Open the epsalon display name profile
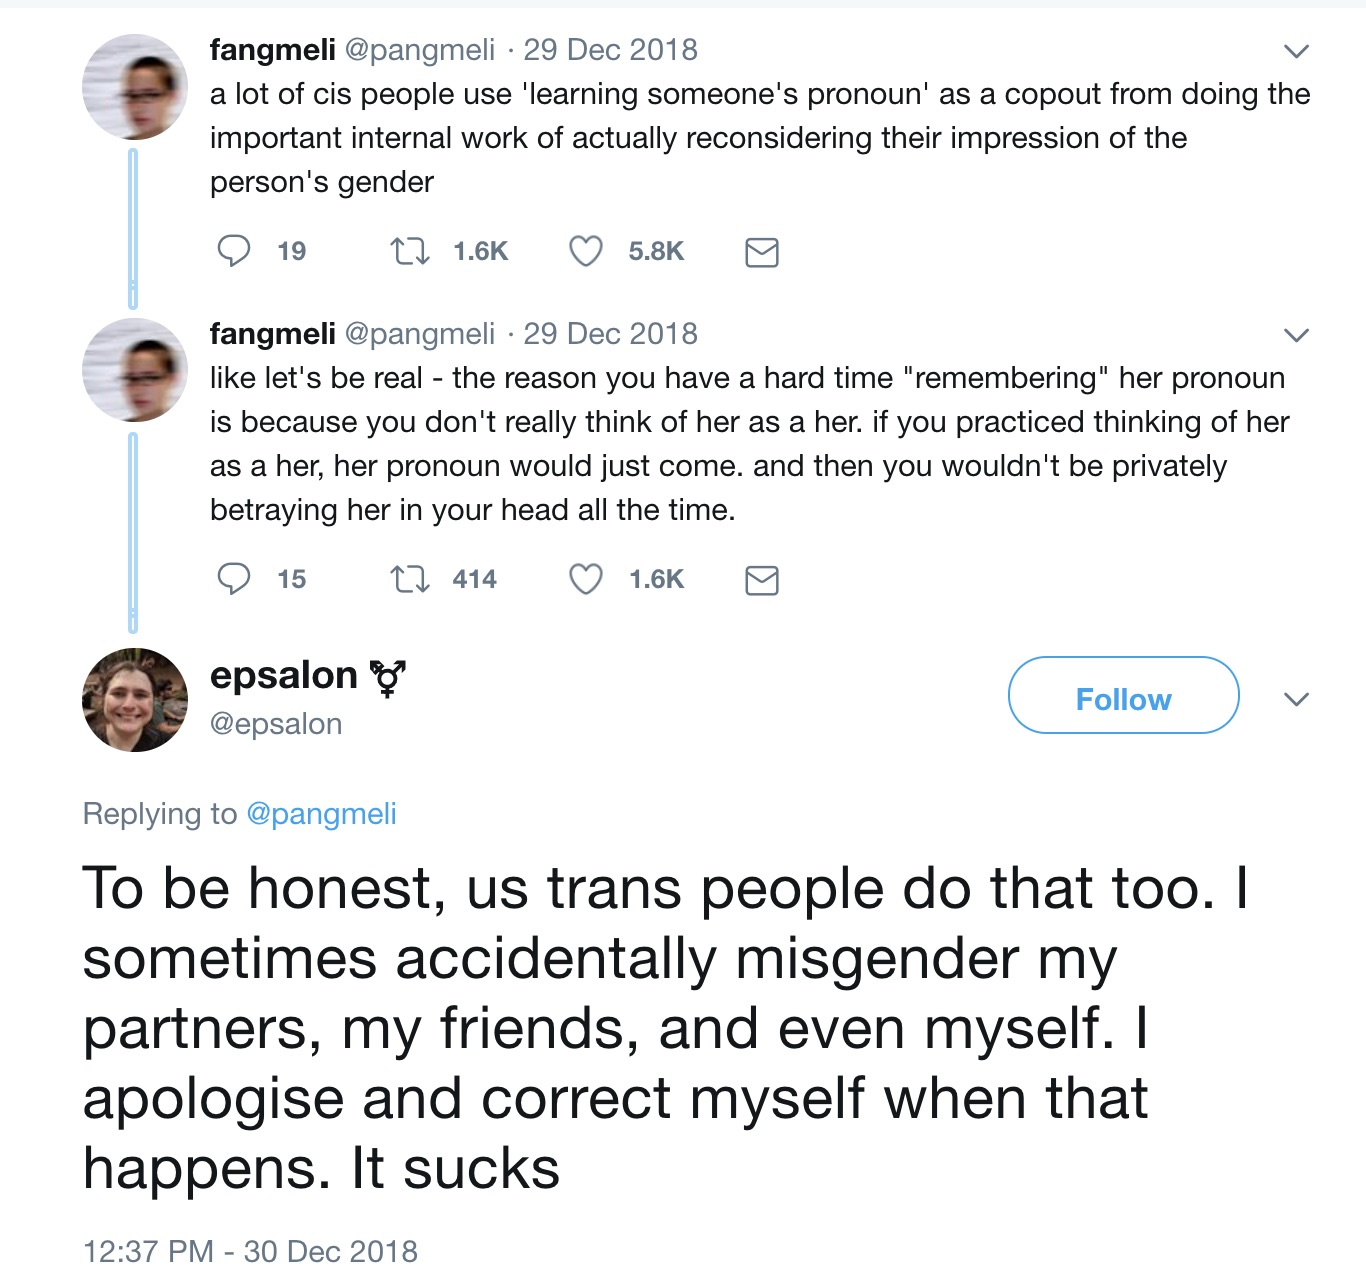Screen dimensions: 1366x1284 [x=283, y=676]
